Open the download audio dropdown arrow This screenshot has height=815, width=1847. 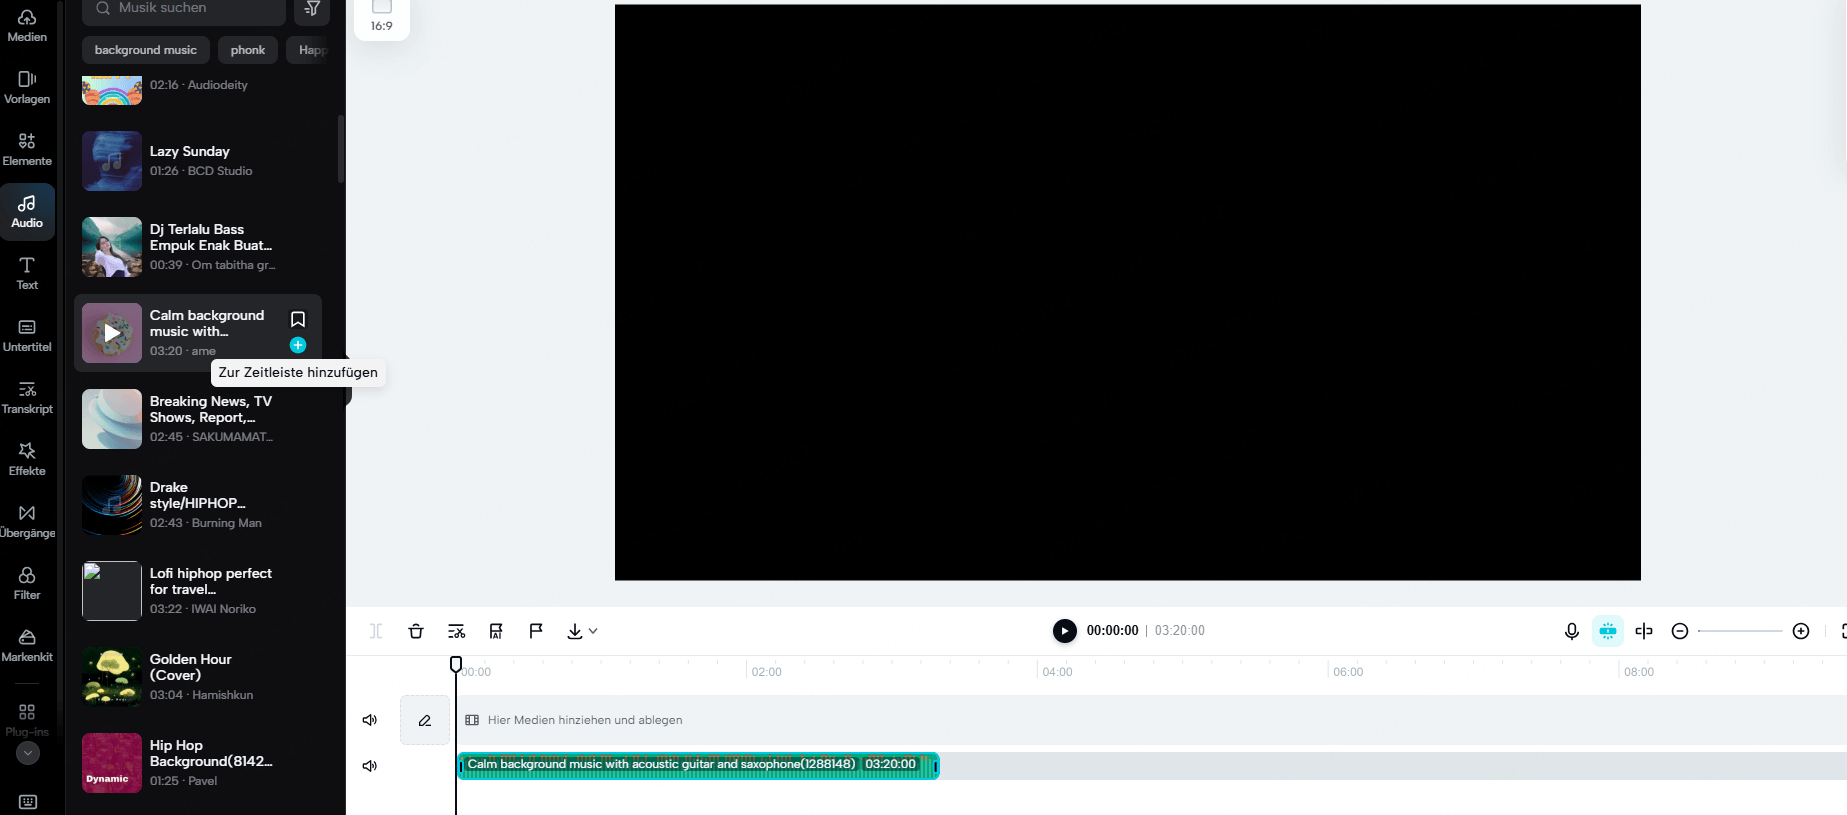coord(593,631)
